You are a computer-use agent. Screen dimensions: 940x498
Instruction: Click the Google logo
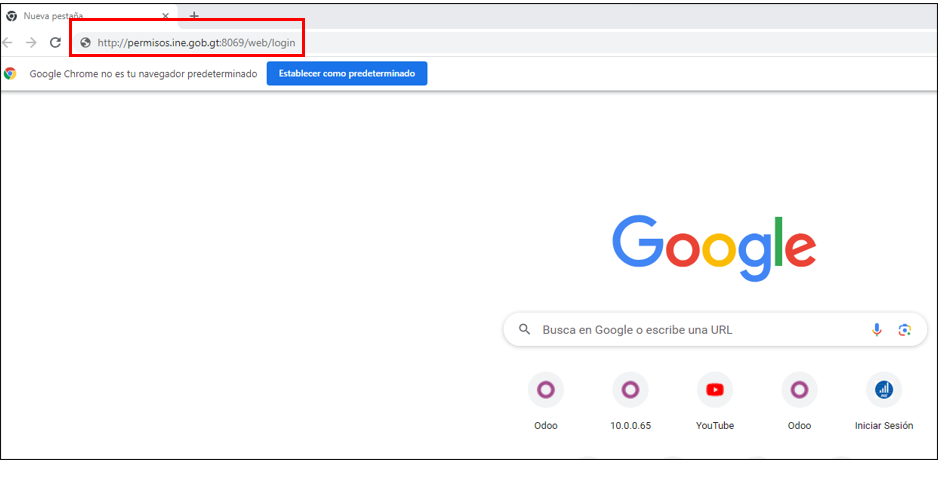coord(713,246)
